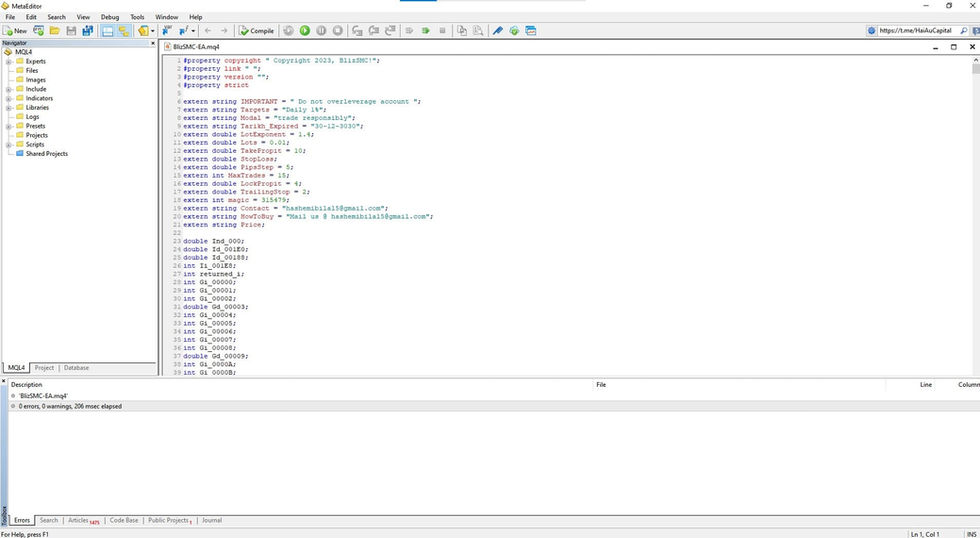
Task: Open the dropdown arrow beside the bookmark icon
Action: [153, 31]
